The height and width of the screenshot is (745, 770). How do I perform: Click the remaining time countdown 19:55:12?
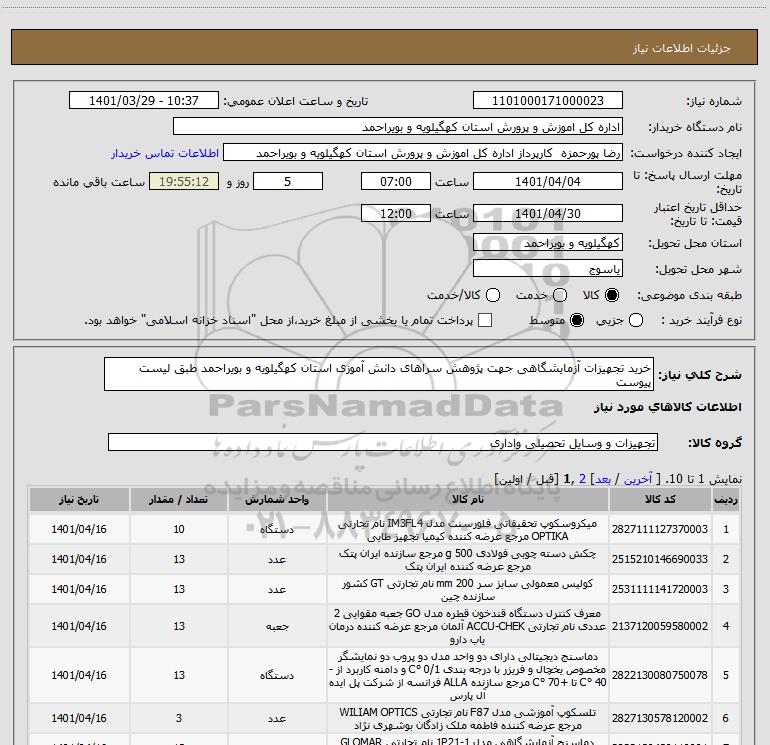pyautogui.click(x=184, y=182)
